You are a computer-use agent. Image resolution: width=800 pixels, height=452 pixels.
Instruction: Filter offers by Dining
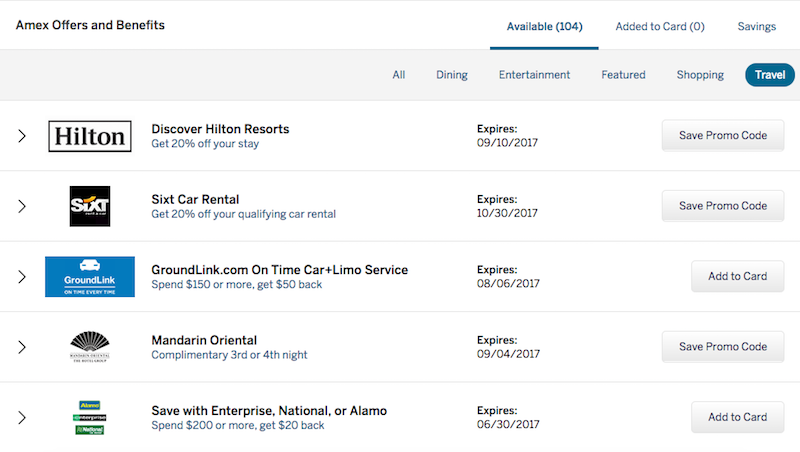point(452,75)
